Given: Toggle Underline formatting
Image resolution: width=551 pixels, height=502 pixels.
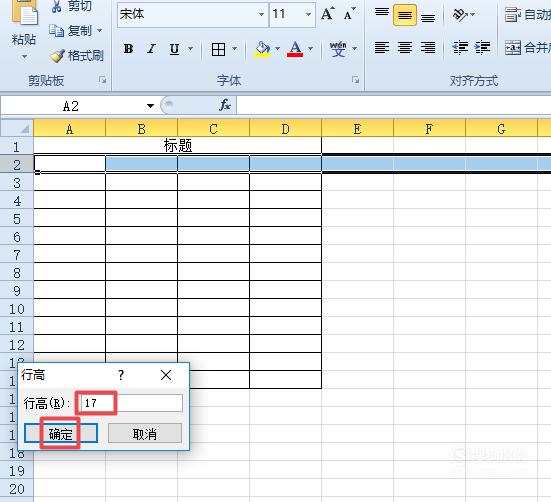Looking at the screenshot, I should 174,48.
